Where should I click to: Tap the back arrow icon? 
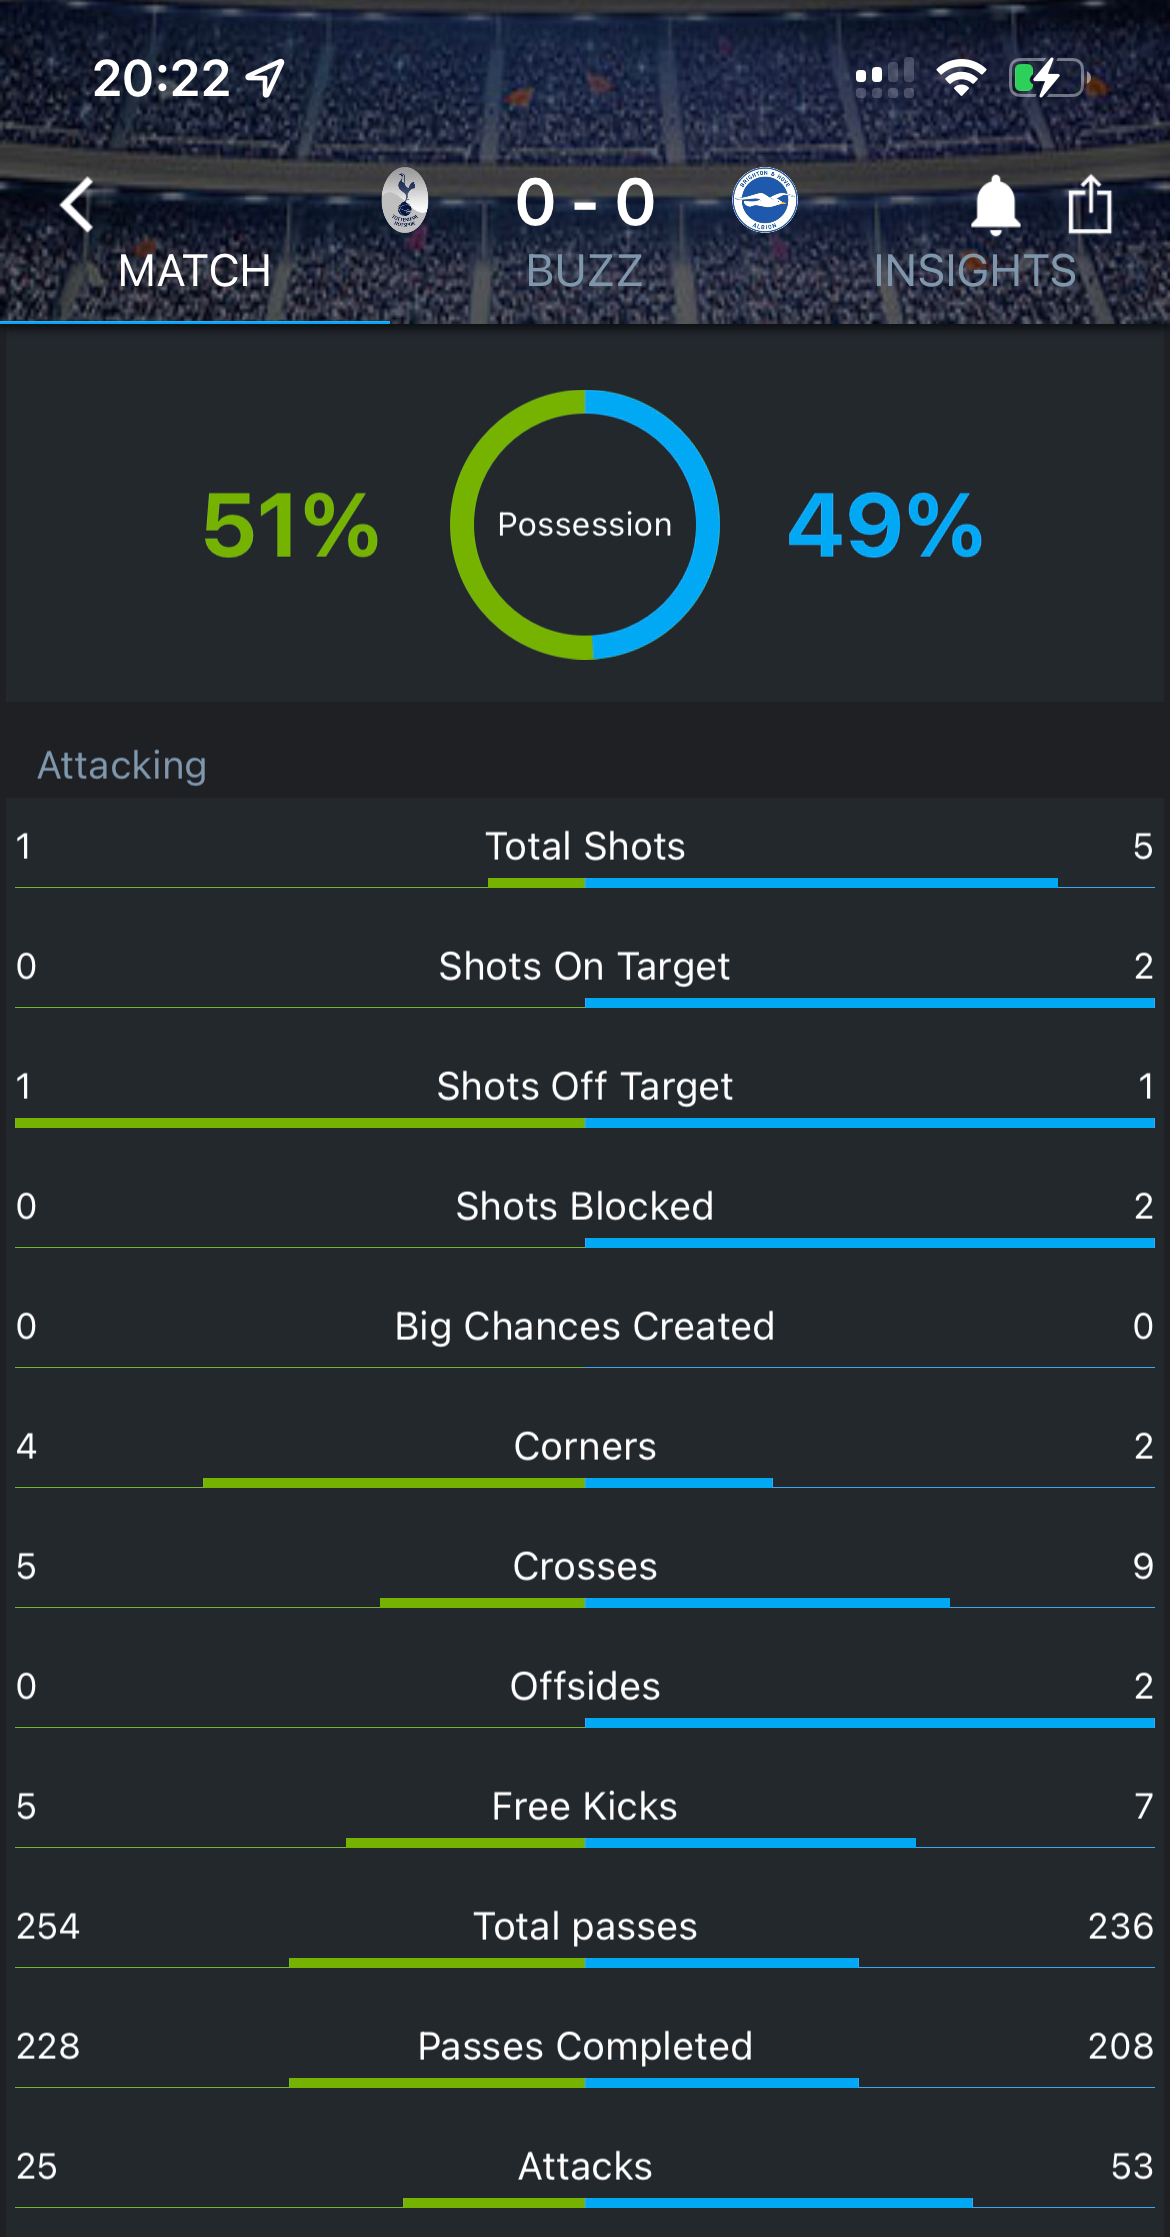click(76, 204)
